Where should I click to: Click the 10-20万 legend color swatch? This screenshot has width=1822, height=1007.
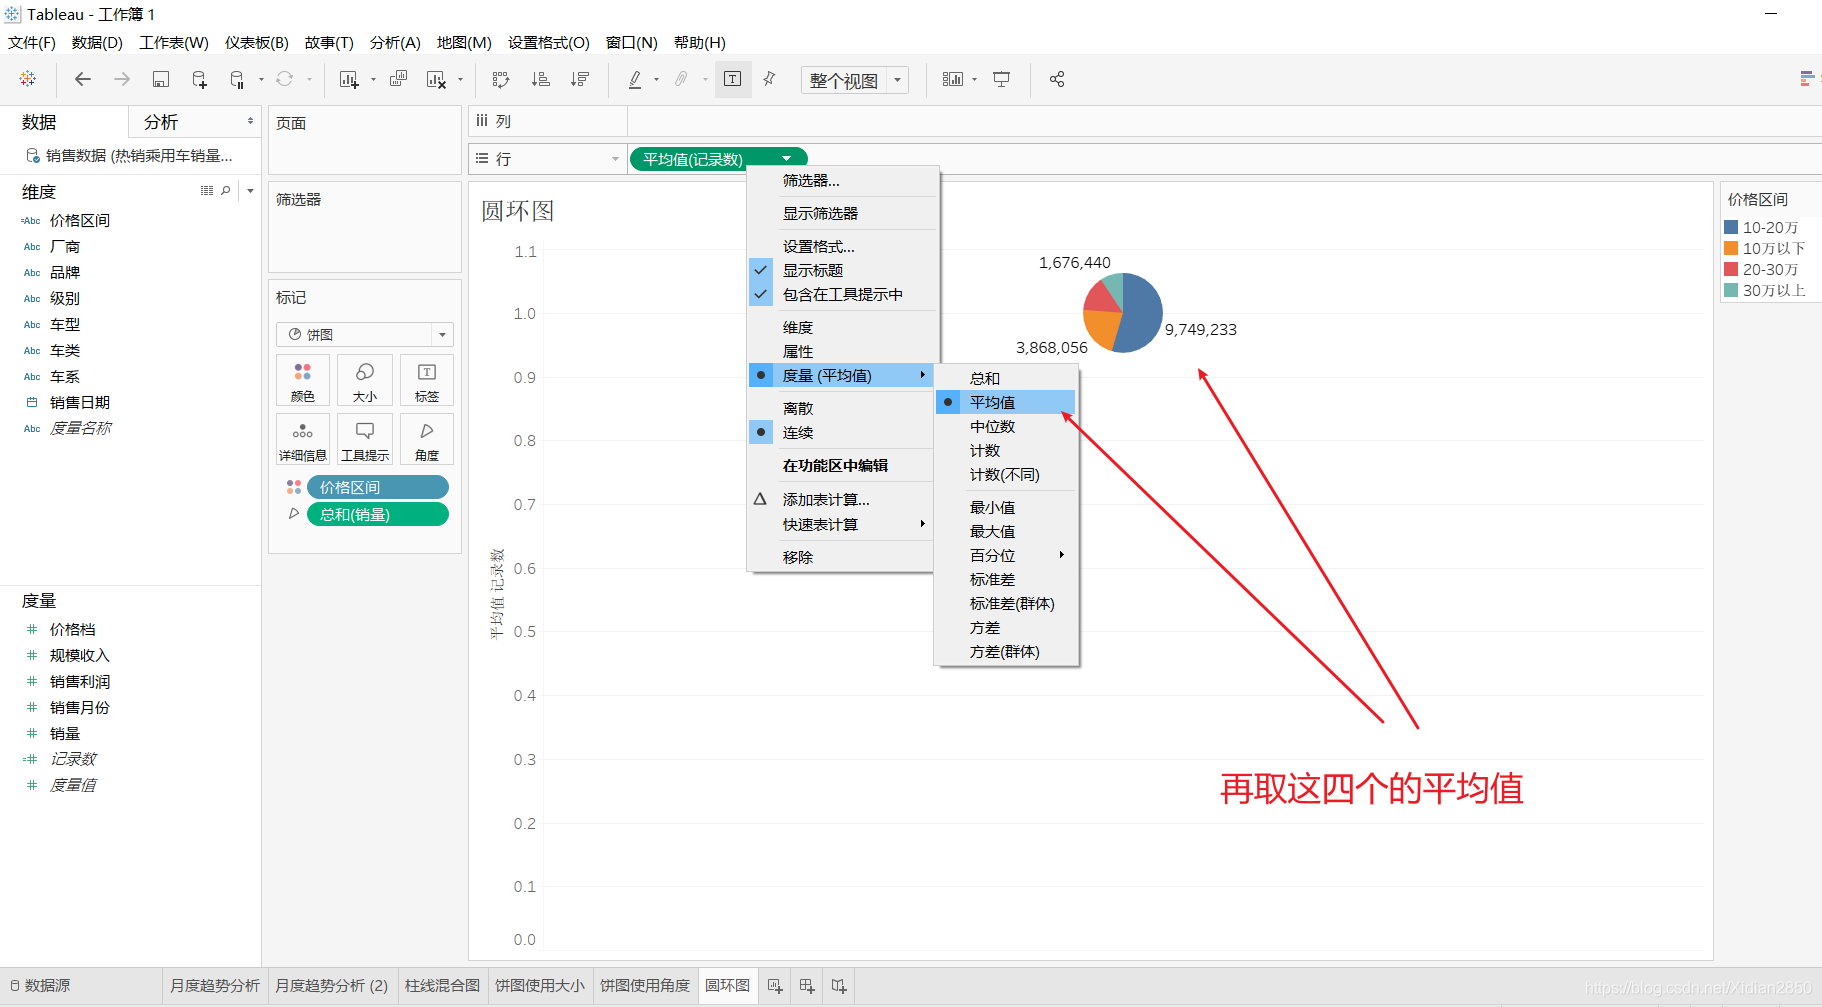click(1731, 228)
